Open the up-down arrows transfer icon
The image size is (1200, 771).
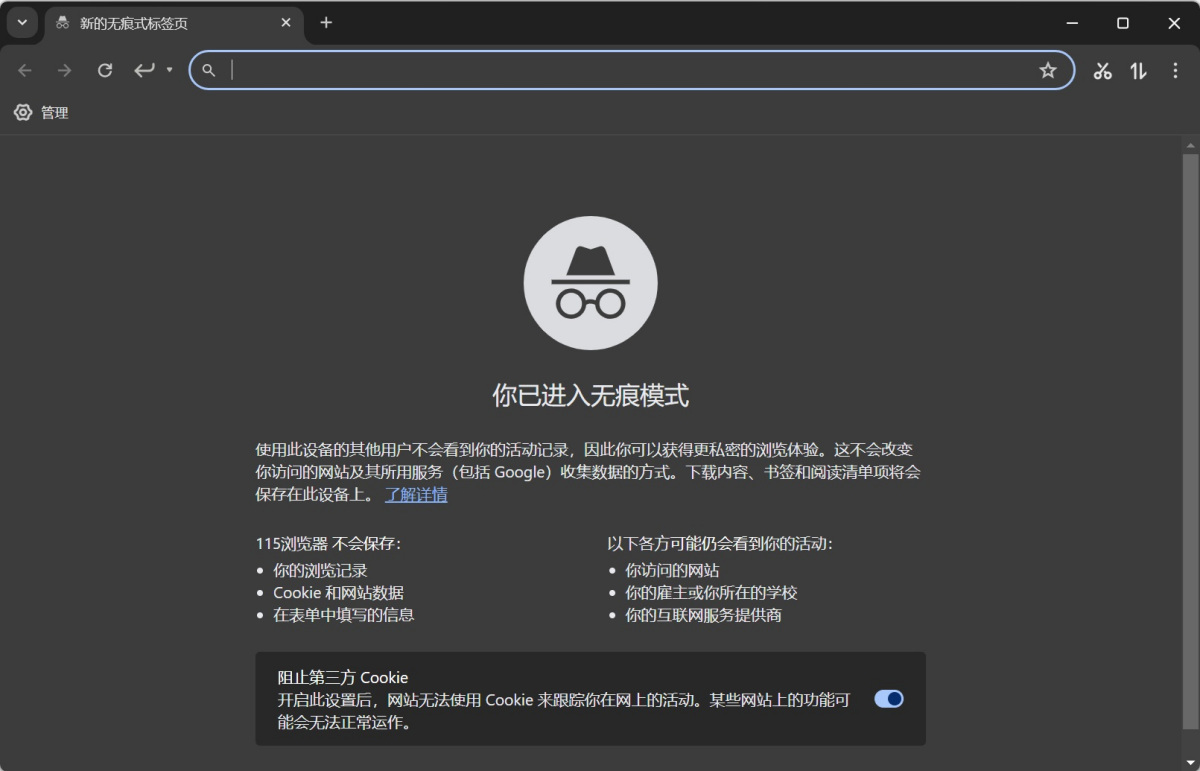[x=1138, y=70]
